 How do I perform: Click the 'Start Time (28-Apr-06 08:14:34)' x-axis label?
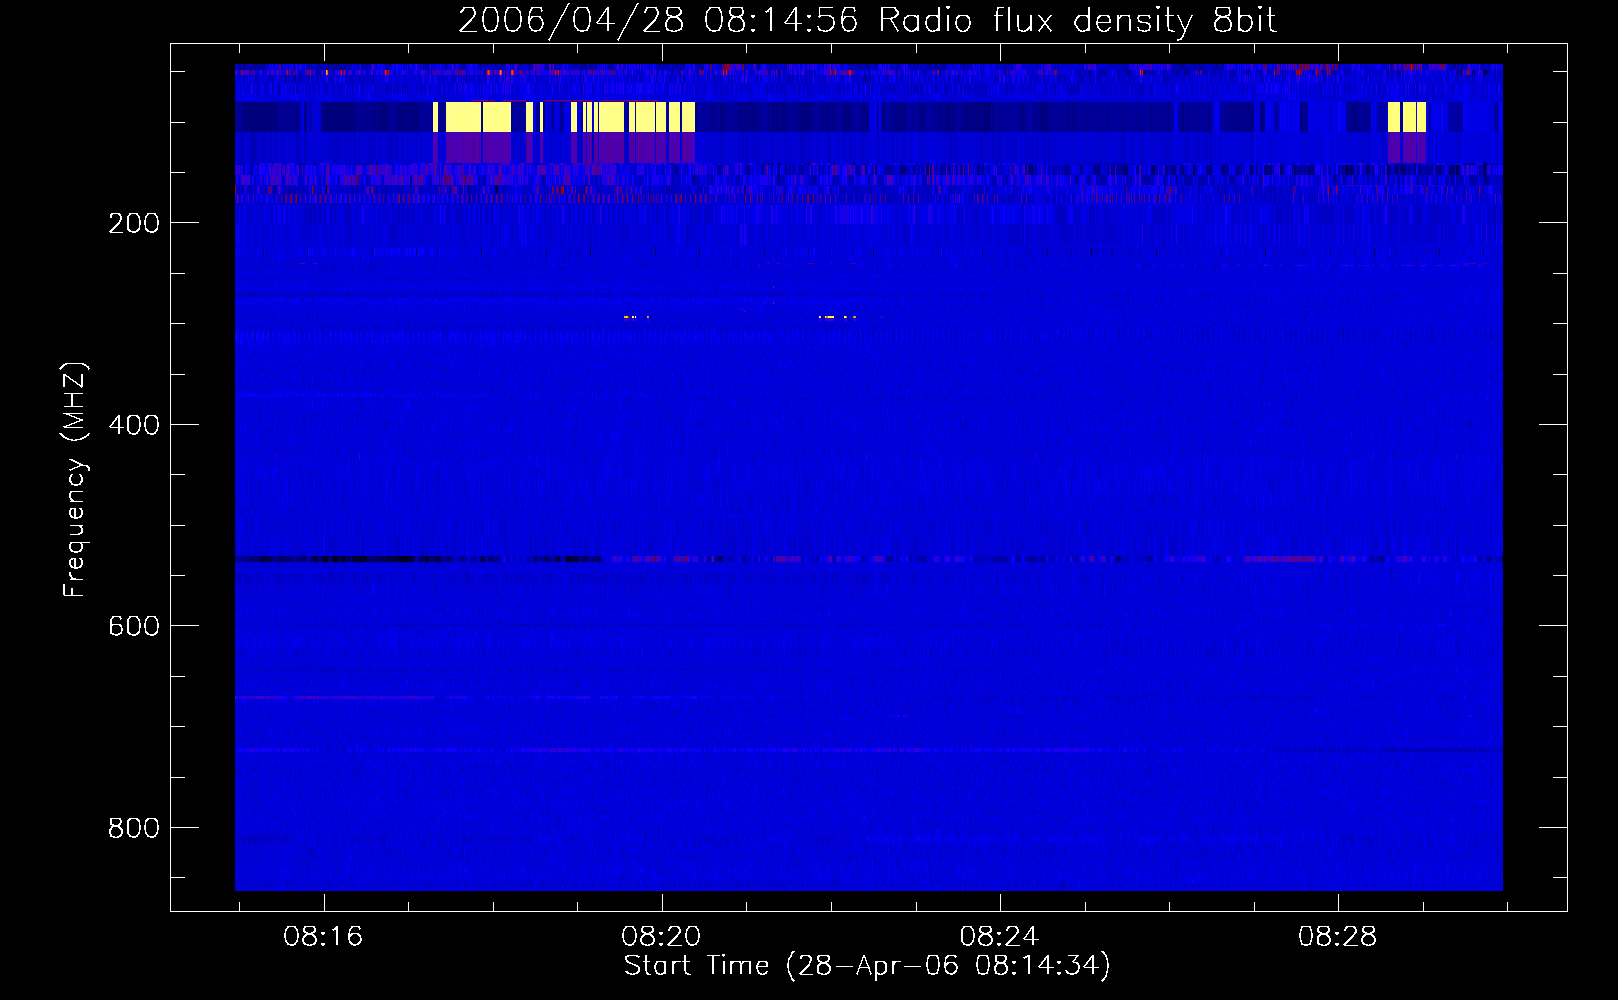pyautogui.click(x=867, y=966)
